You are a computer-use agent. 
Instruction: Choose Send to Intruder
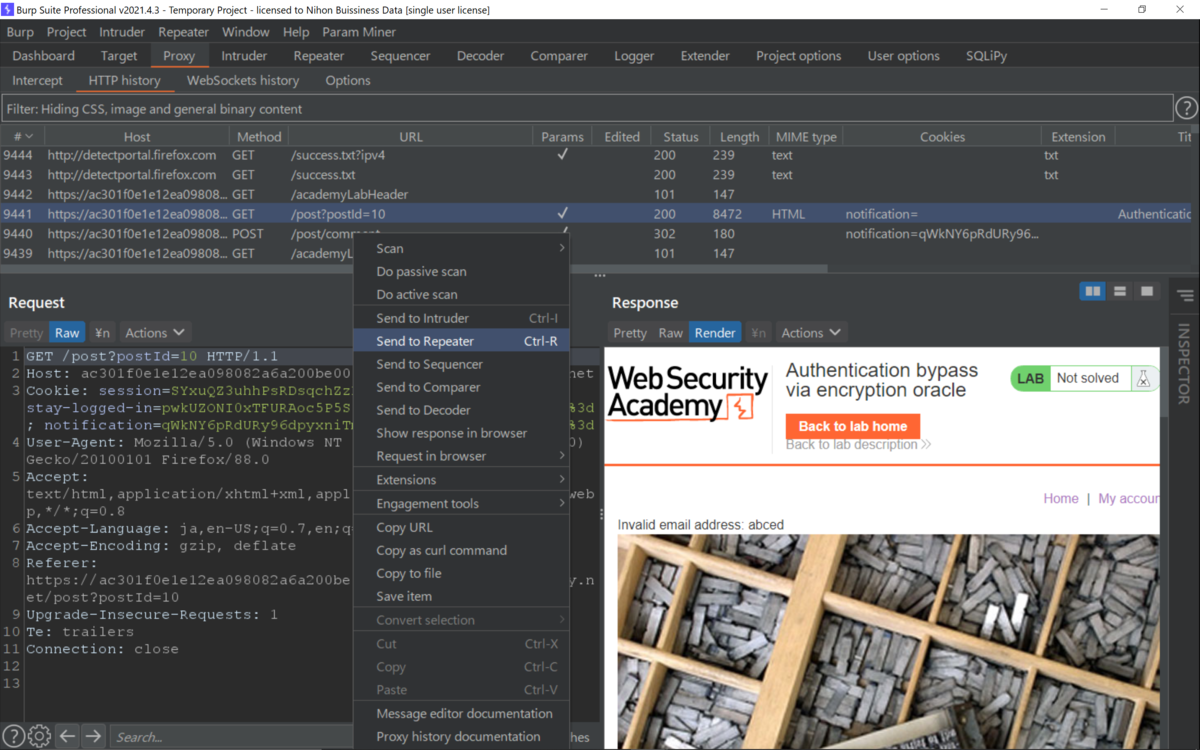click(x=461, y=318)
